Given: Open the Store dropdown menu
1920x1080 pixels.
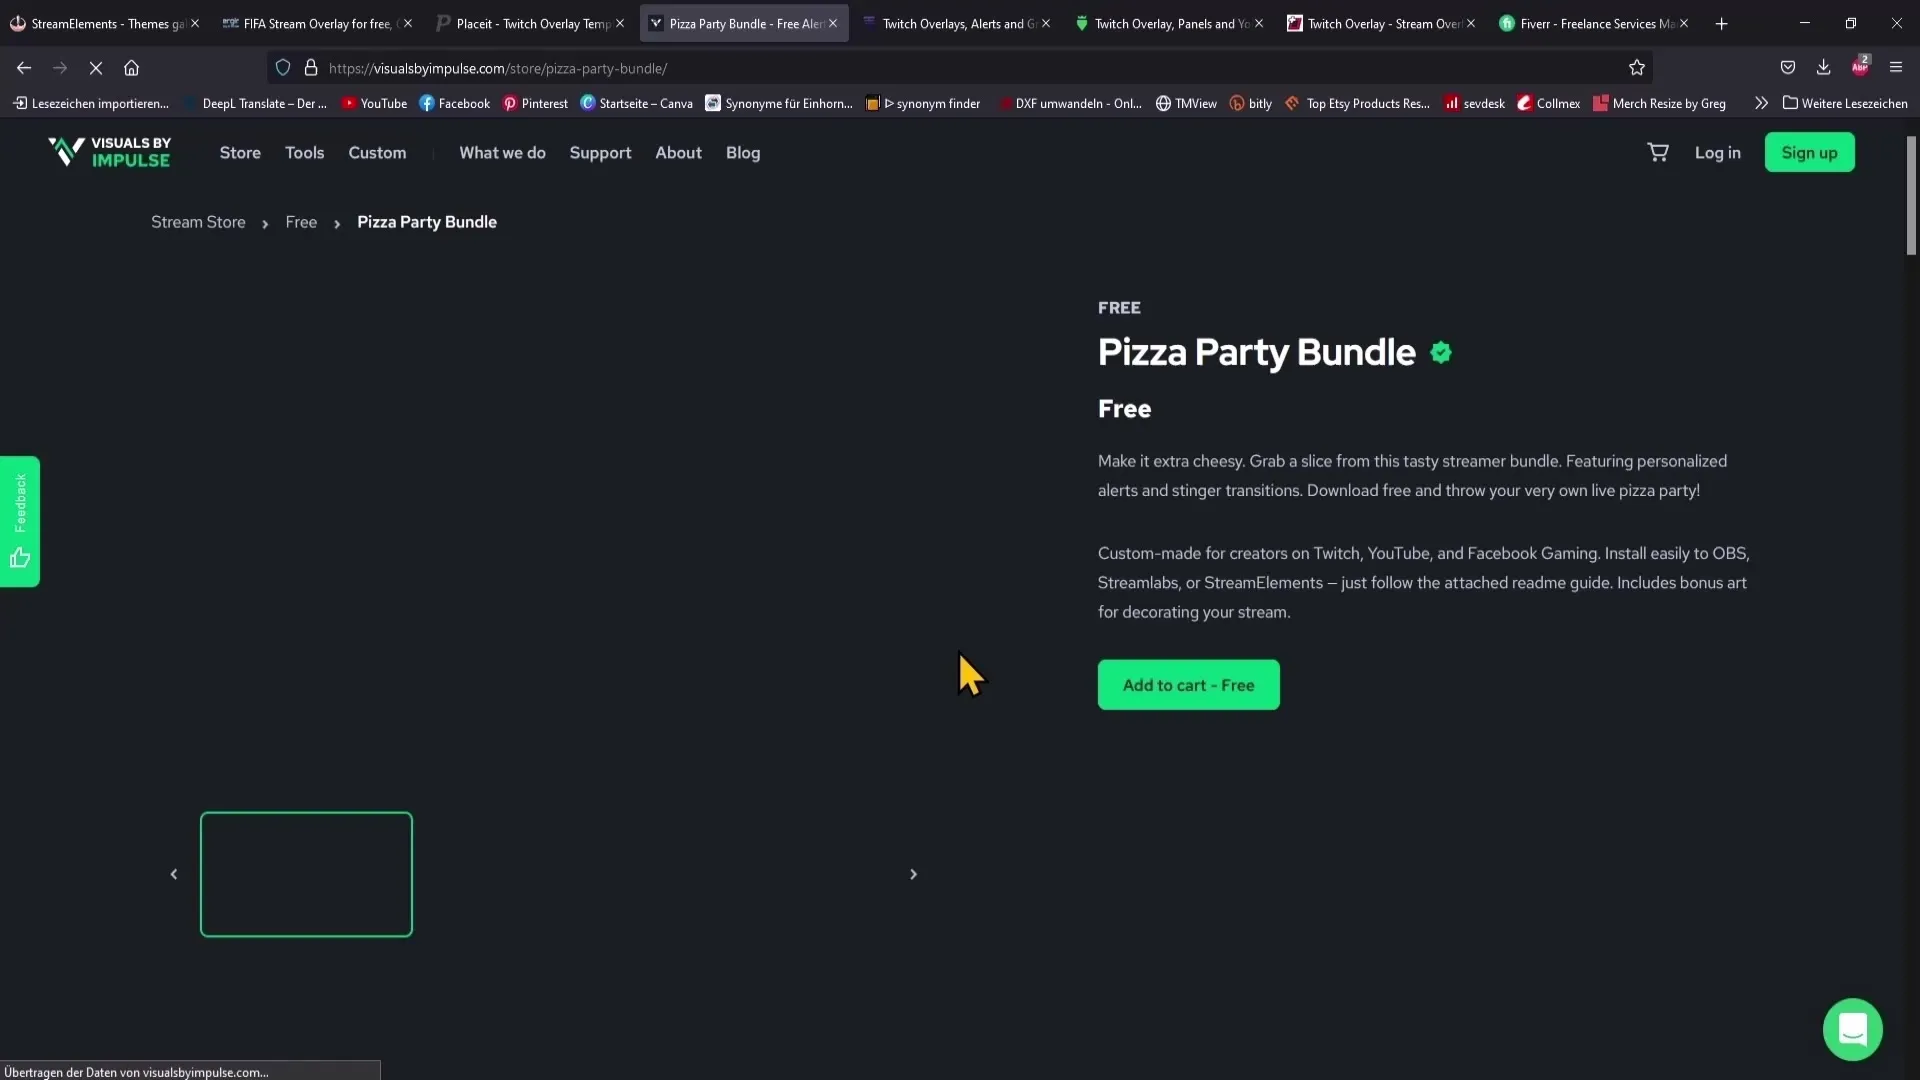Looking at the screenshot, I should coord(239,150).
